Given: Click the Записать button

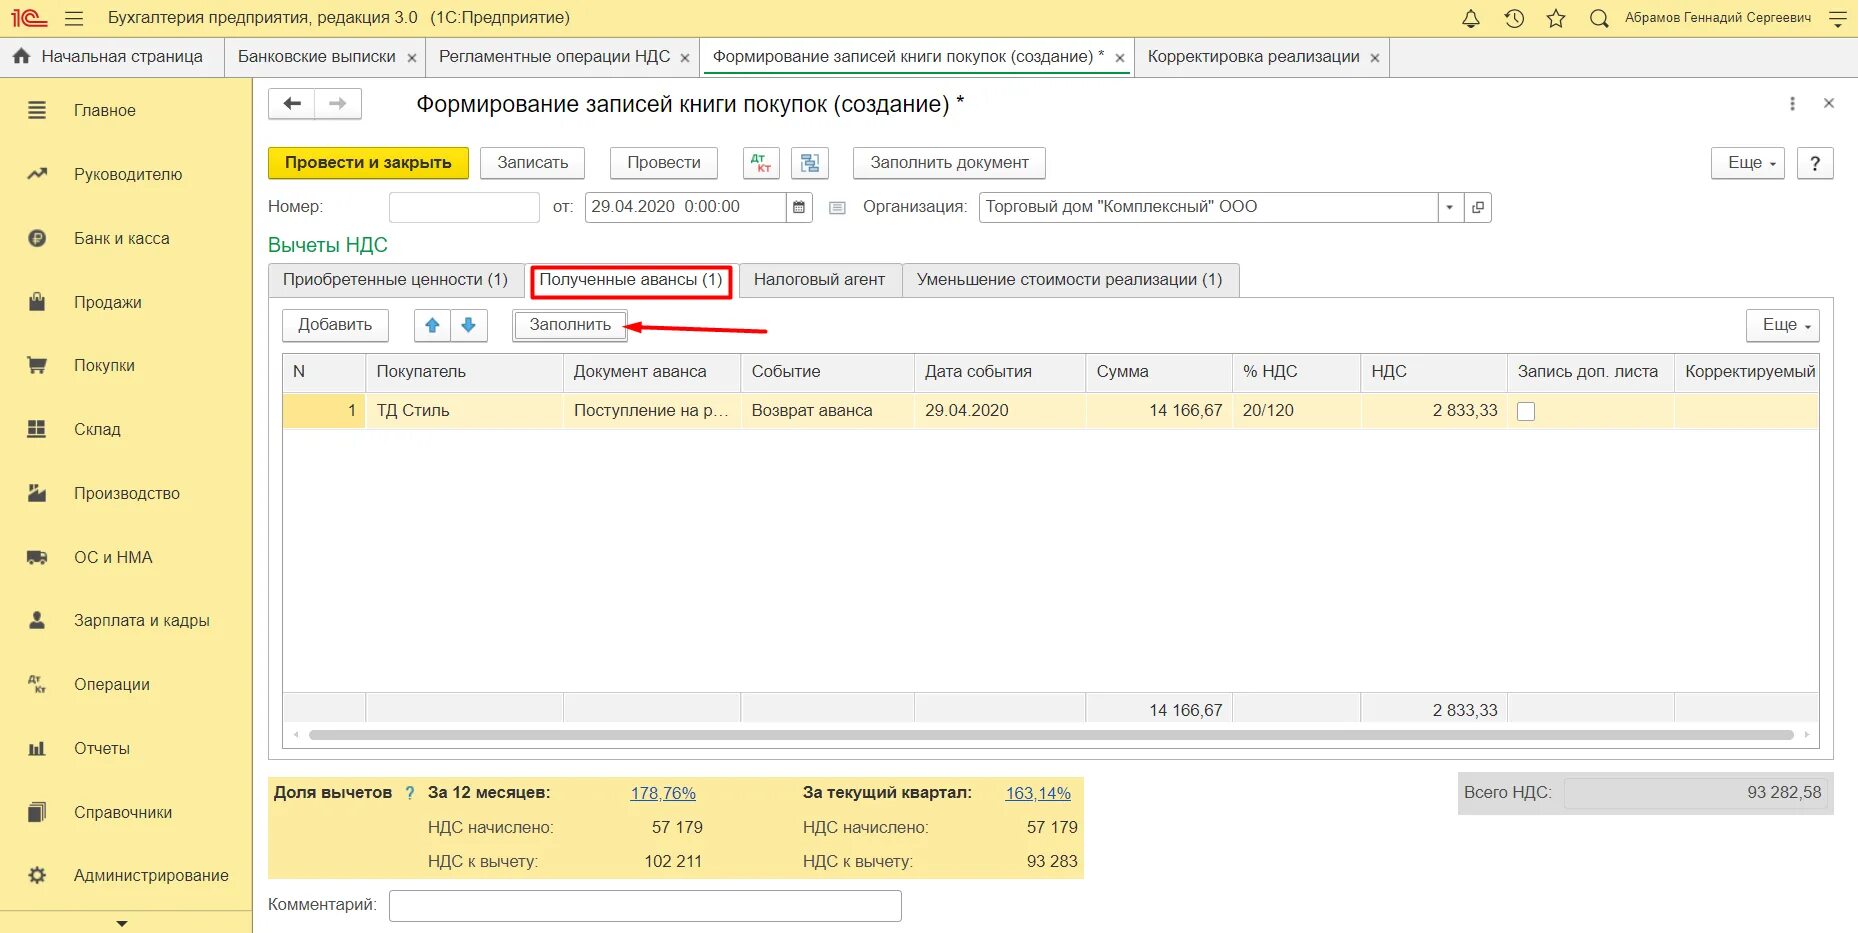Looking at the screenshot, I should click(x=532, y=163).
